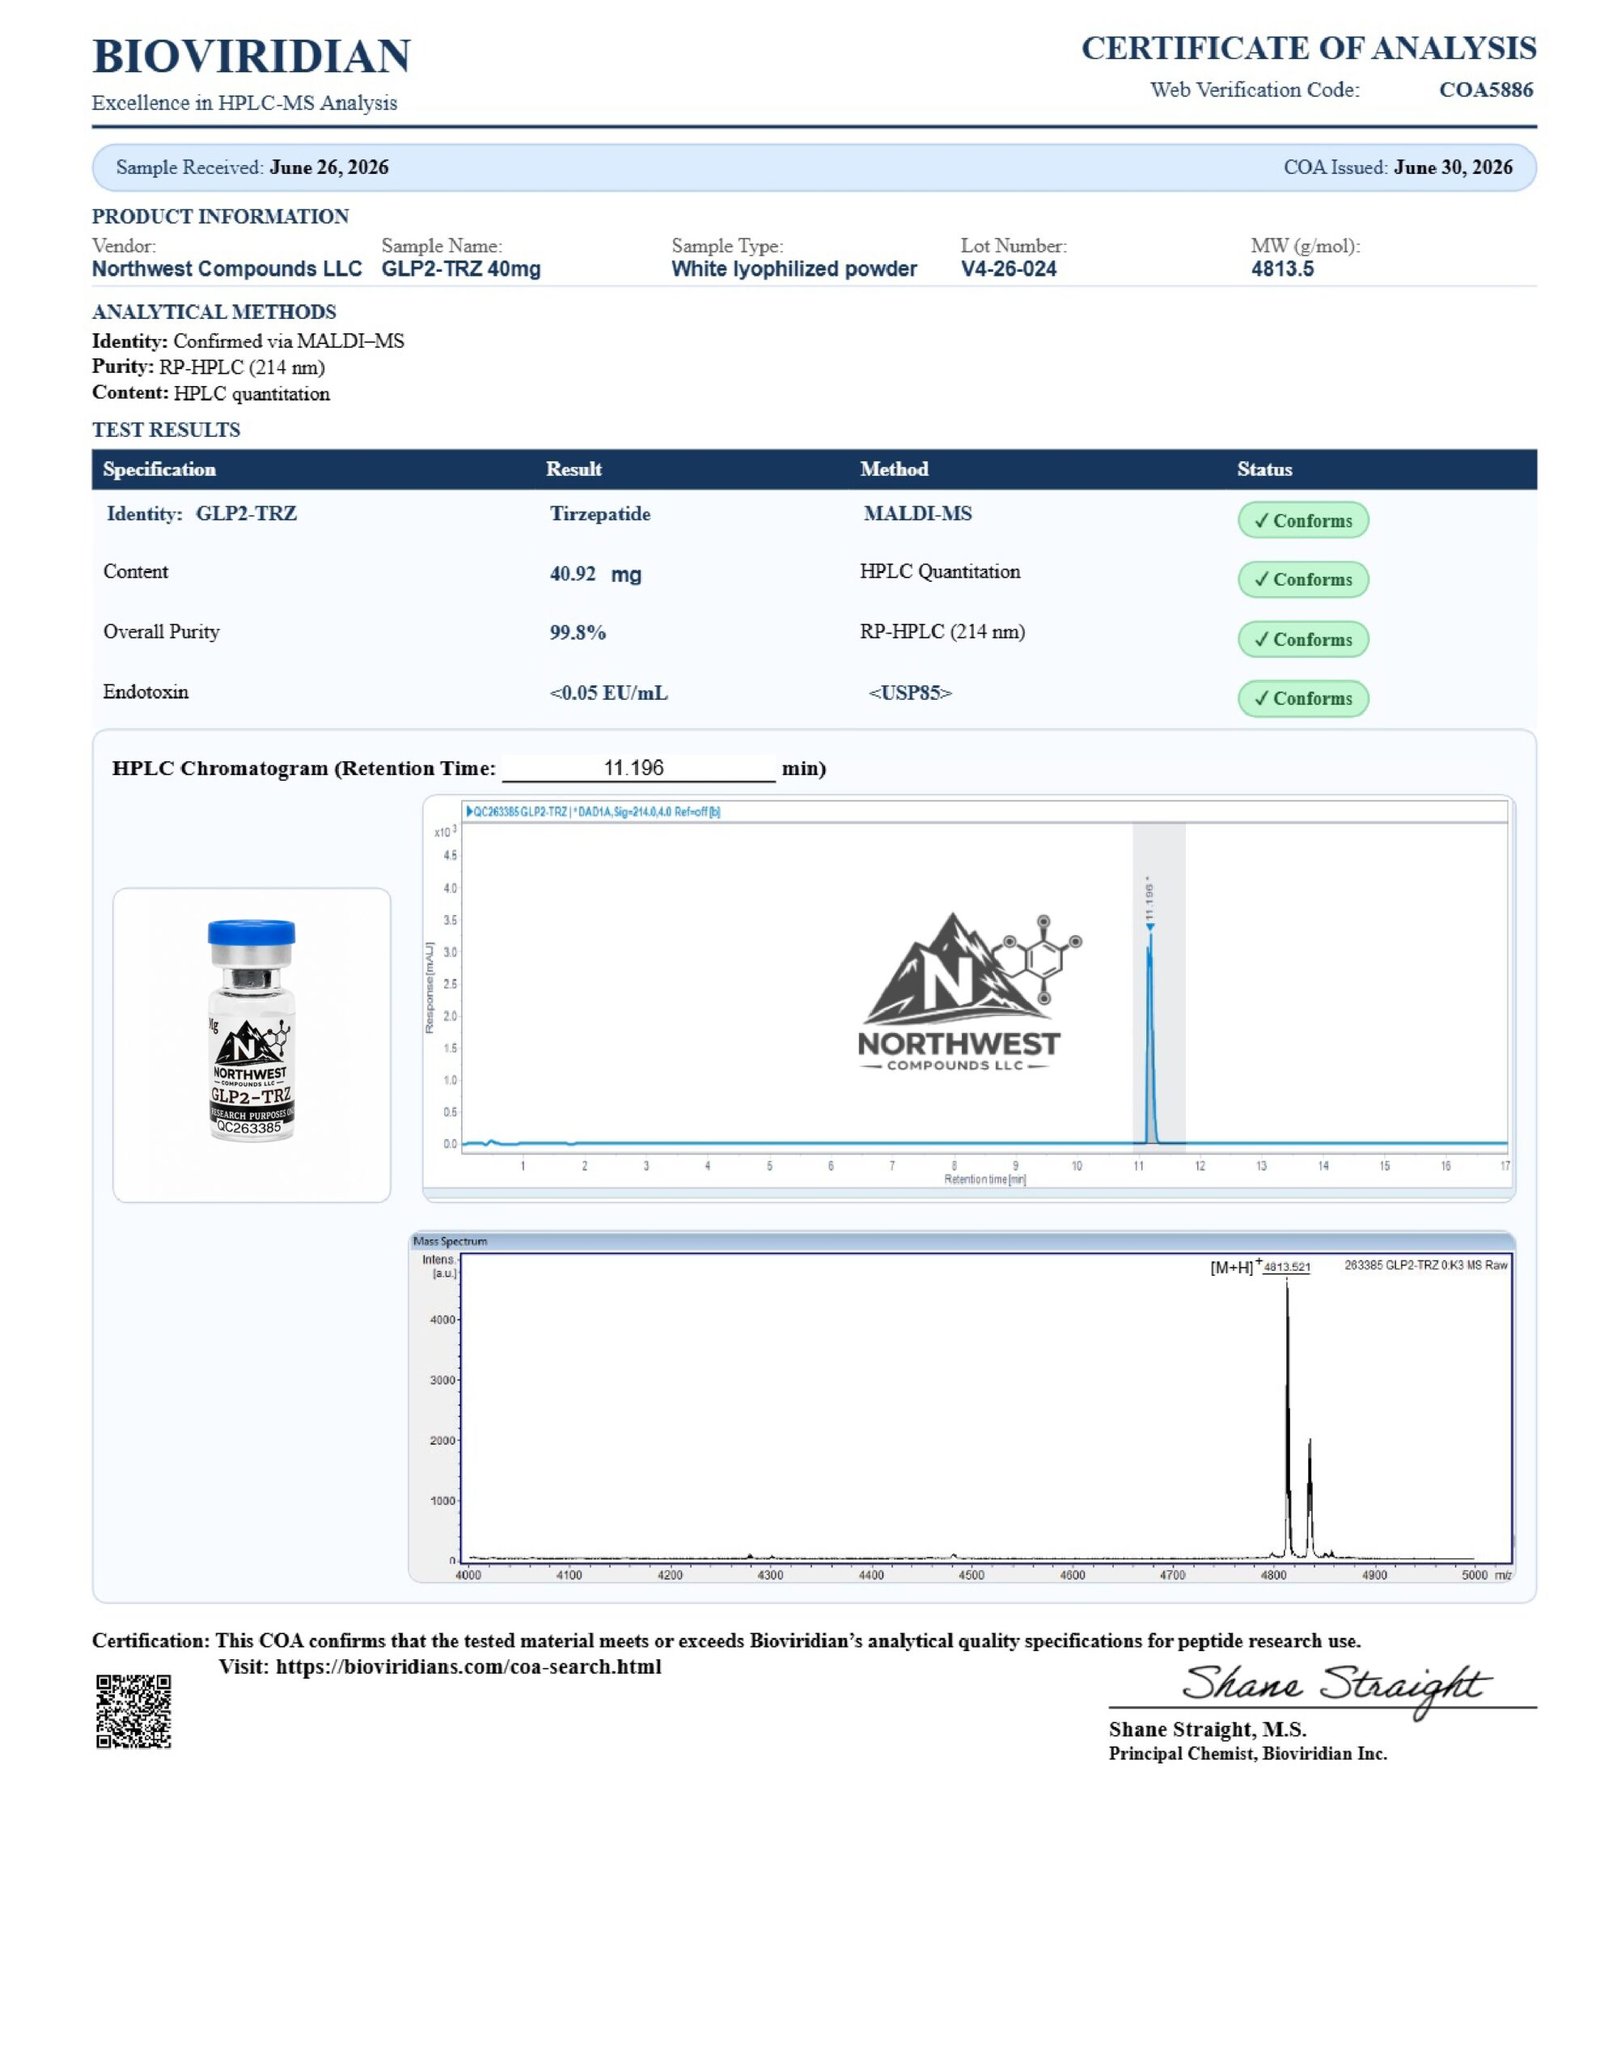Click the Conforms badge for Identity row
1600x2071 pixels.
coord(1302,520)
